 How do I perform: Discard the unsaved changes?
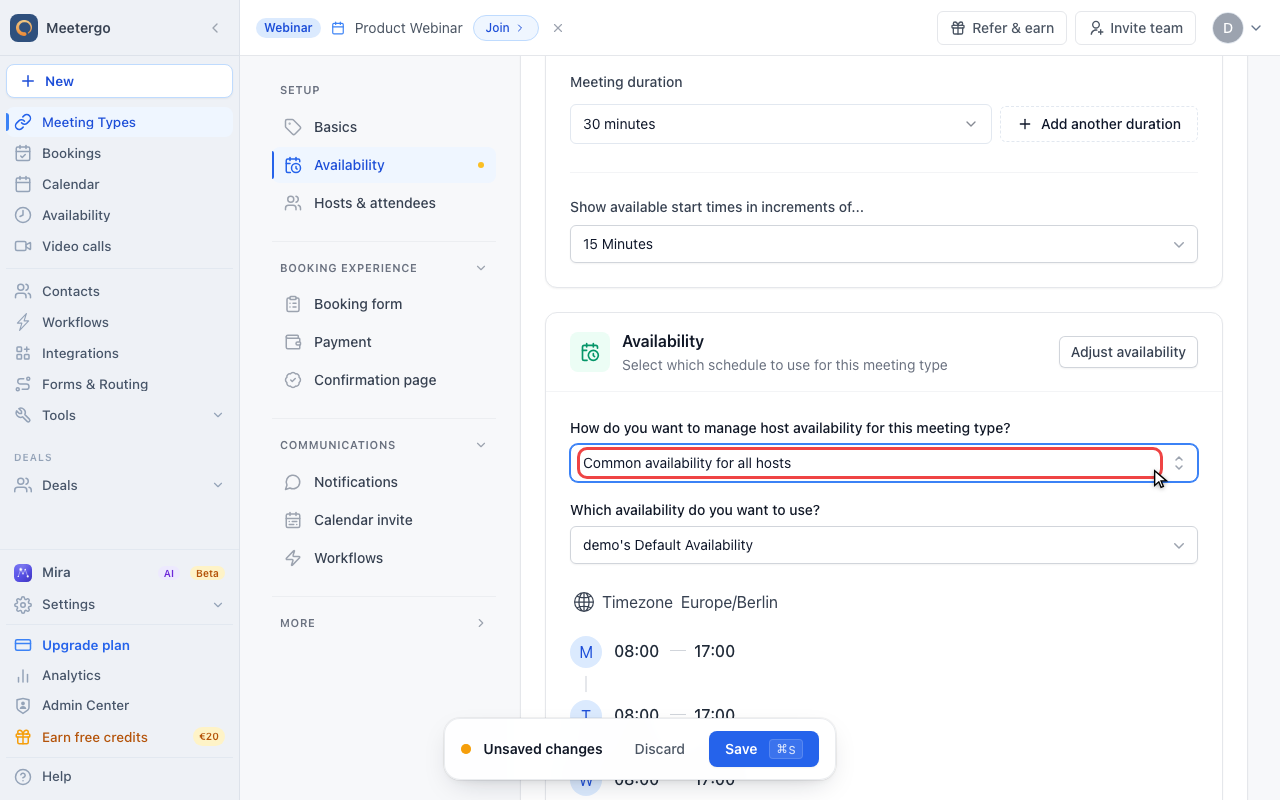pyautogui.click(x=660, y=749)
